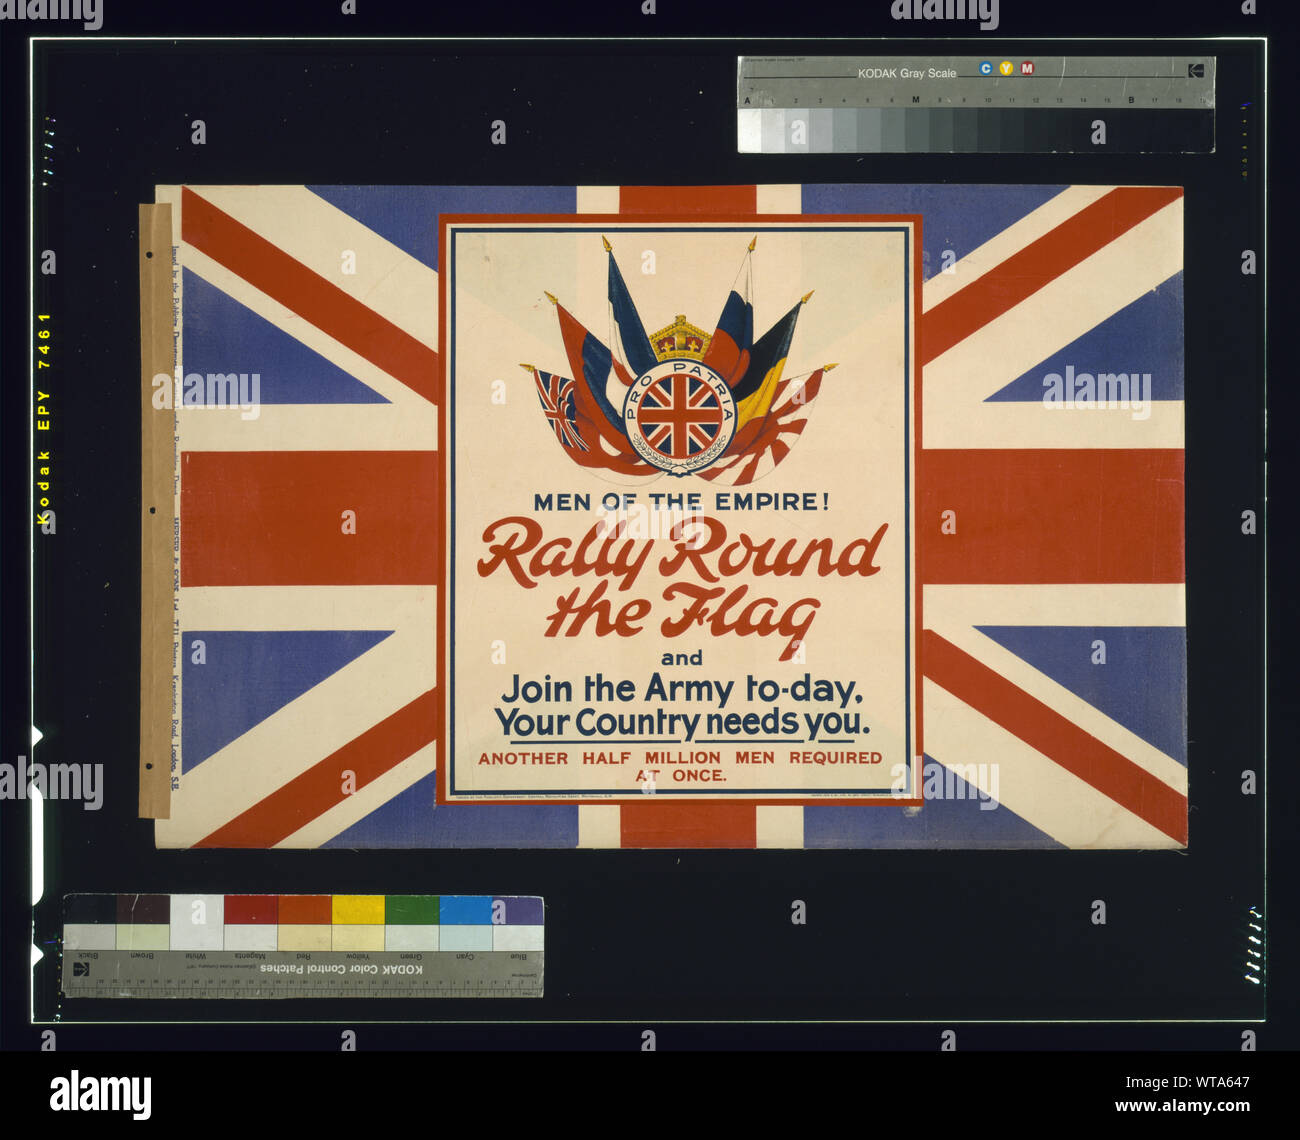This screenshot has width=1300, height=1140.
Task: Click the golden crown above the emblem
Action: click(680, 341)
